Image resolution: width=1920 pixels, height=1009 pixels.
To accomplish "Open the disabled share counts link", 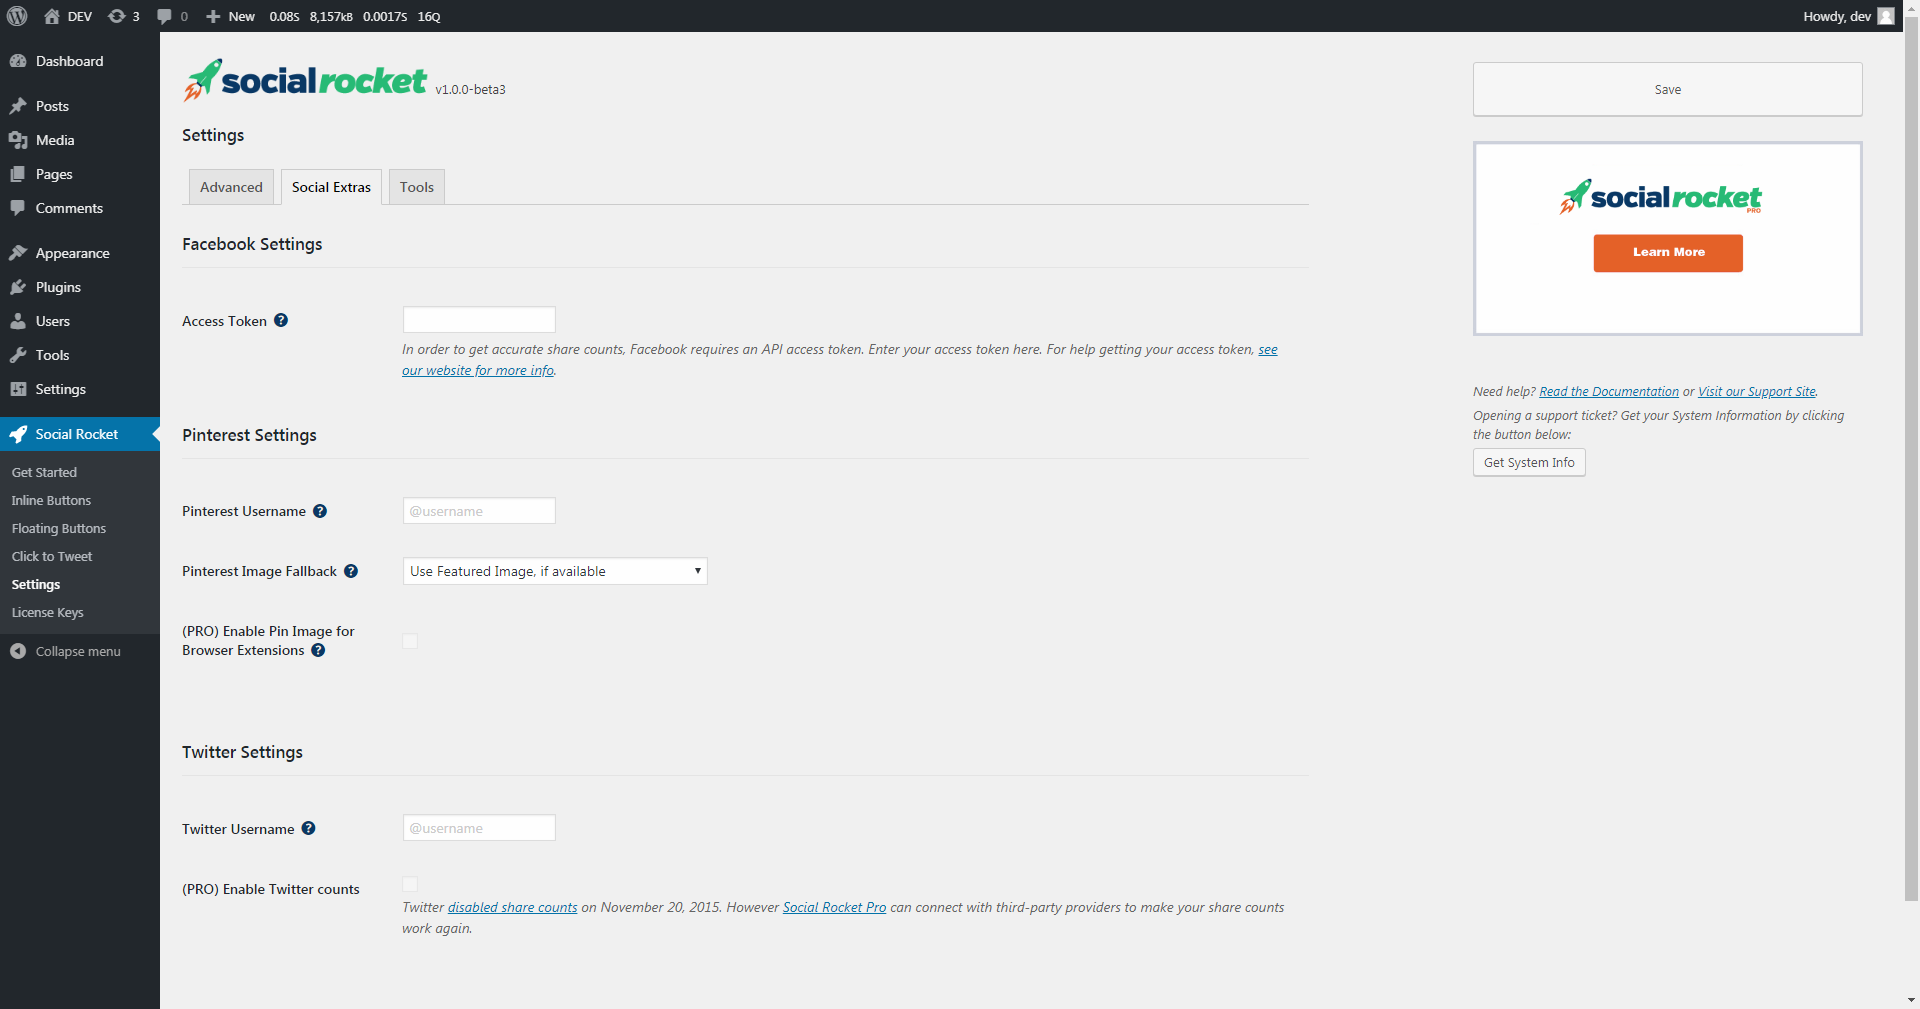I will point(512,907).
